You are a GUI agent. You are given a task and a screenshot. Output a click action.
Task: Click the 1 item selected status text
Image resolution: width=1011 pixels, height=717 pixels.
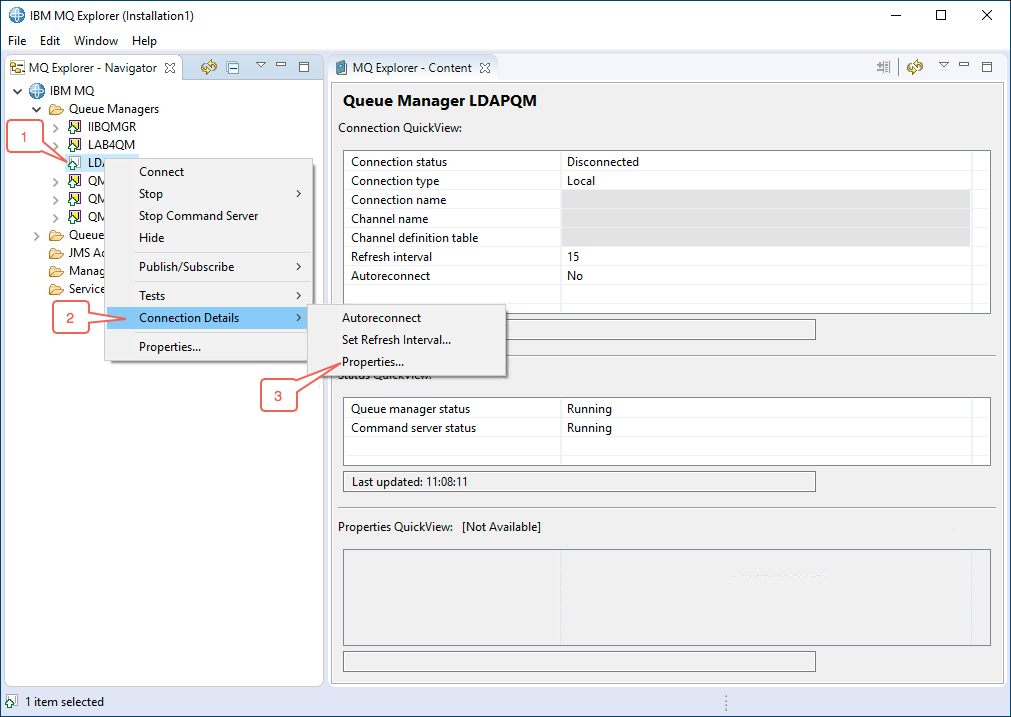[64, 702]
